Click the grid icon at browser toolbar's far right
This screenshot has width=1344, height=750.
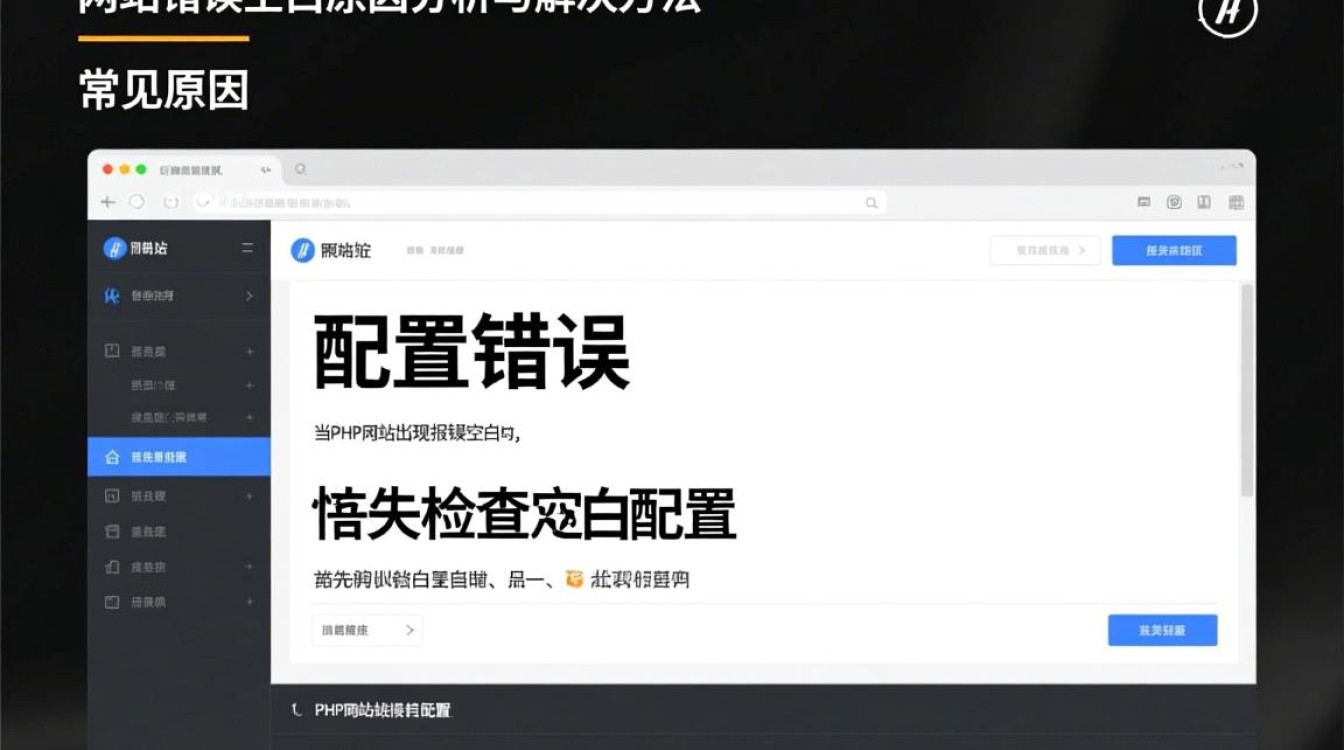coord(1236,202)
